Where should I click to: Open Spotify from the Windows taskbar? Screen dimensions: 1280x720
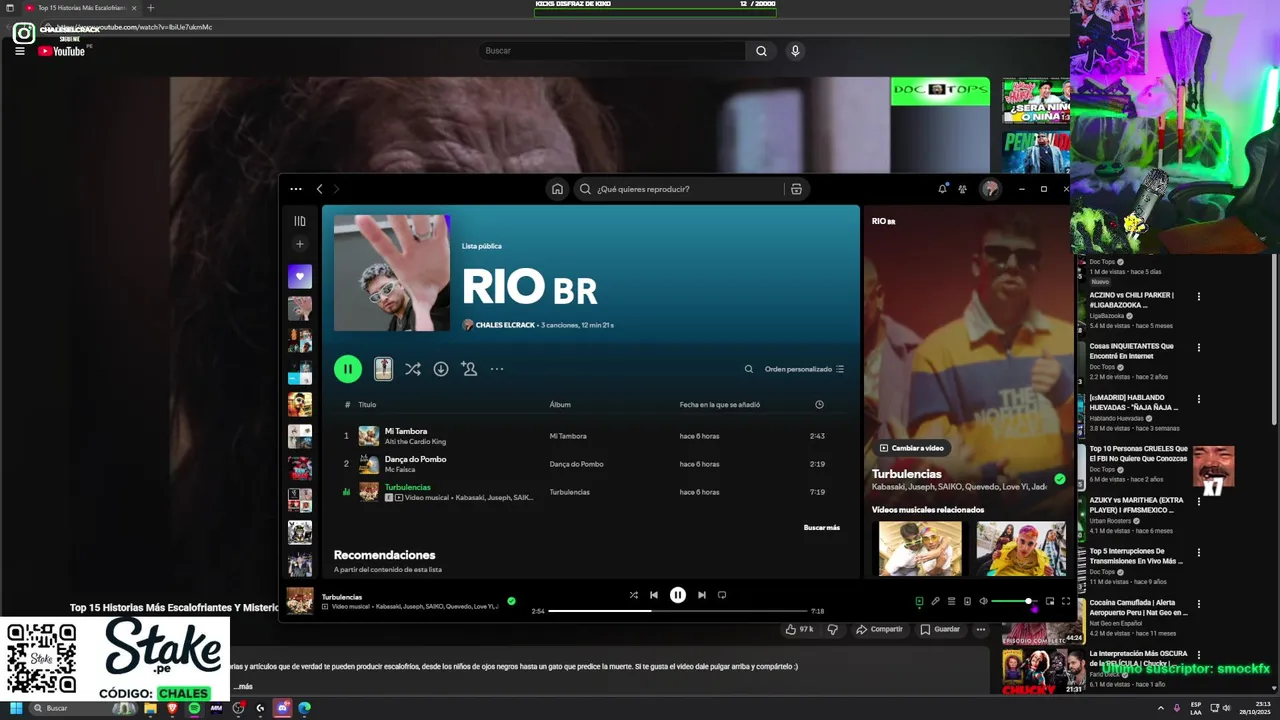click(x=194, y=708)
